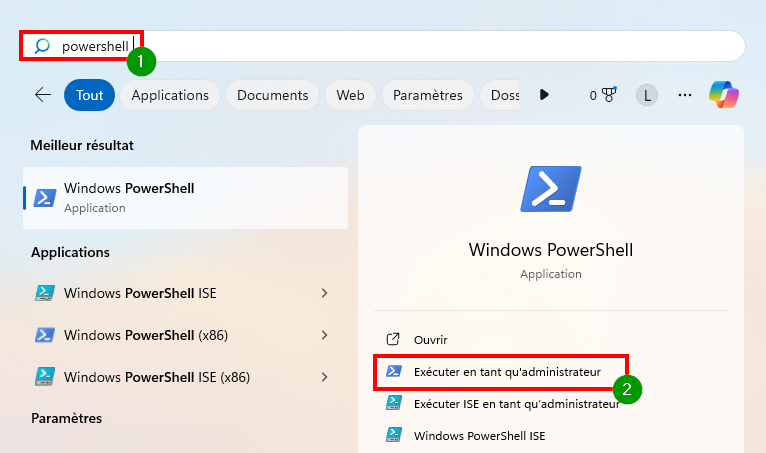Click the Exécuter ISE en tant qu'administrateur icon
The image size is (766, 453).
point(394,403)
